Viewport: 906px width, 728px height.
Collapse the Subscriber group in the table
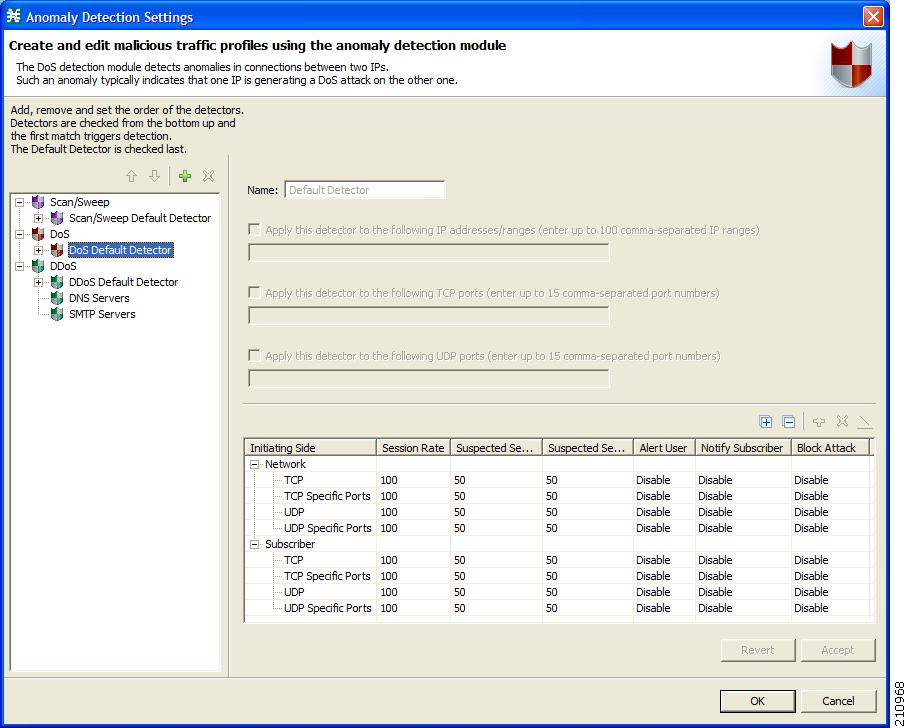pyautogui.click(x=254, y=544)
